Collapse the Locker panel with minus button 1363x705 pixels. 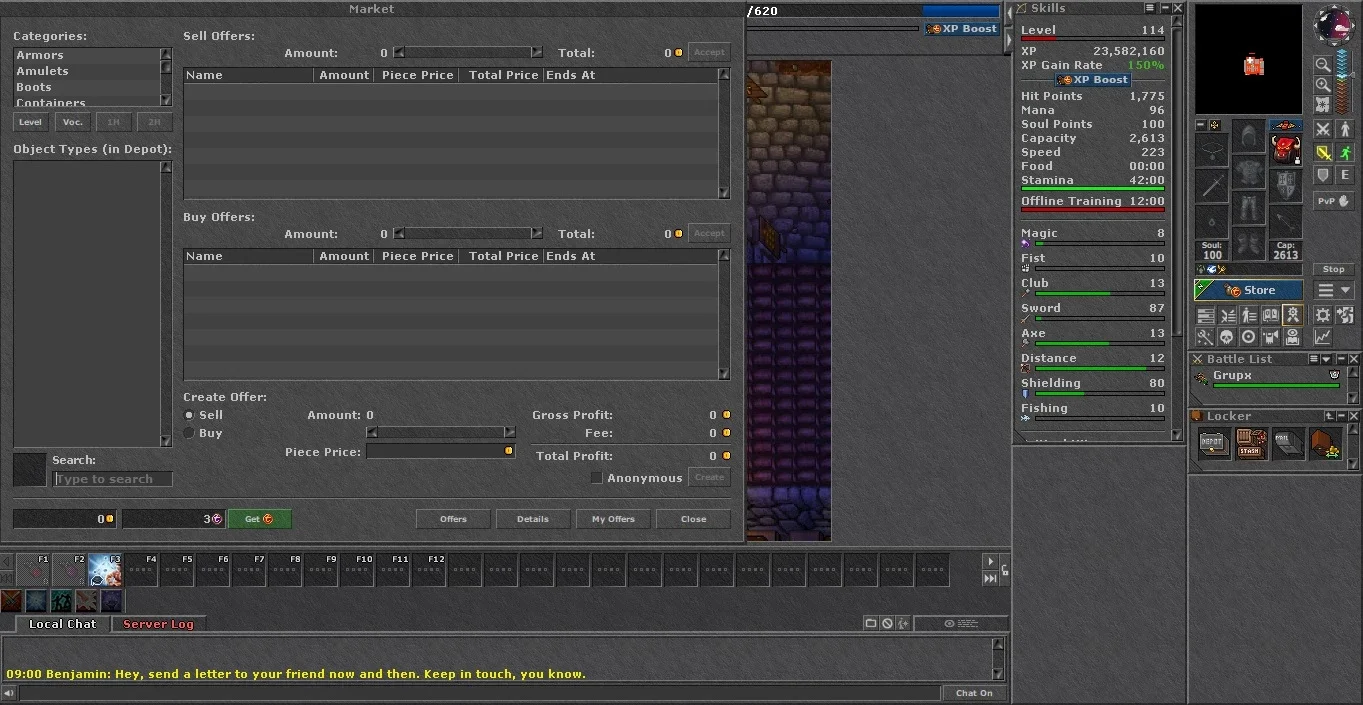pos(1341,416)
